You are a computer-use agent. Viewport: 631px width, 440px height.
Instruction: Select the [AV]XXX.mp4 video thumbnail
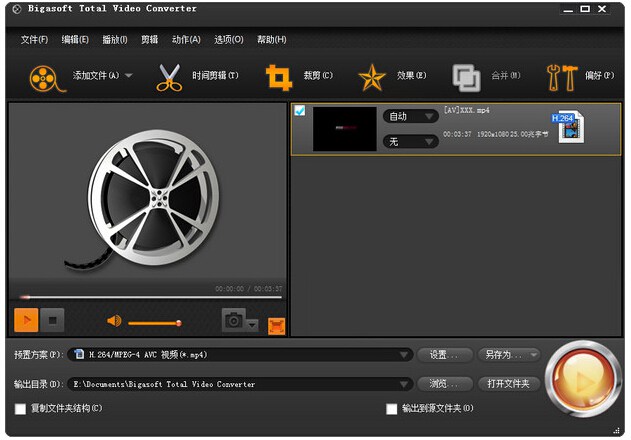pos(344,129)
